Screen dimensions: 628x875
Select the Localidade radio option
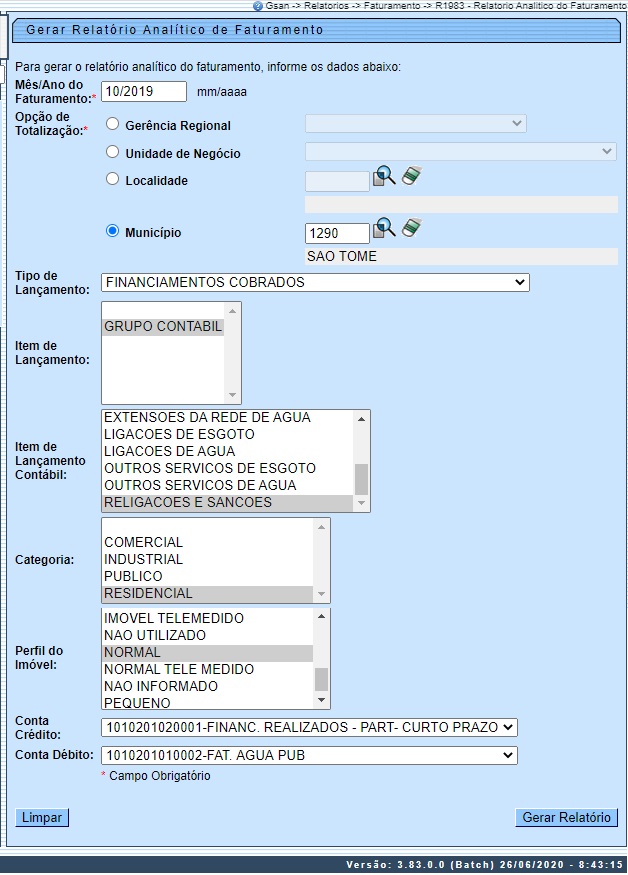click(113, 180)
